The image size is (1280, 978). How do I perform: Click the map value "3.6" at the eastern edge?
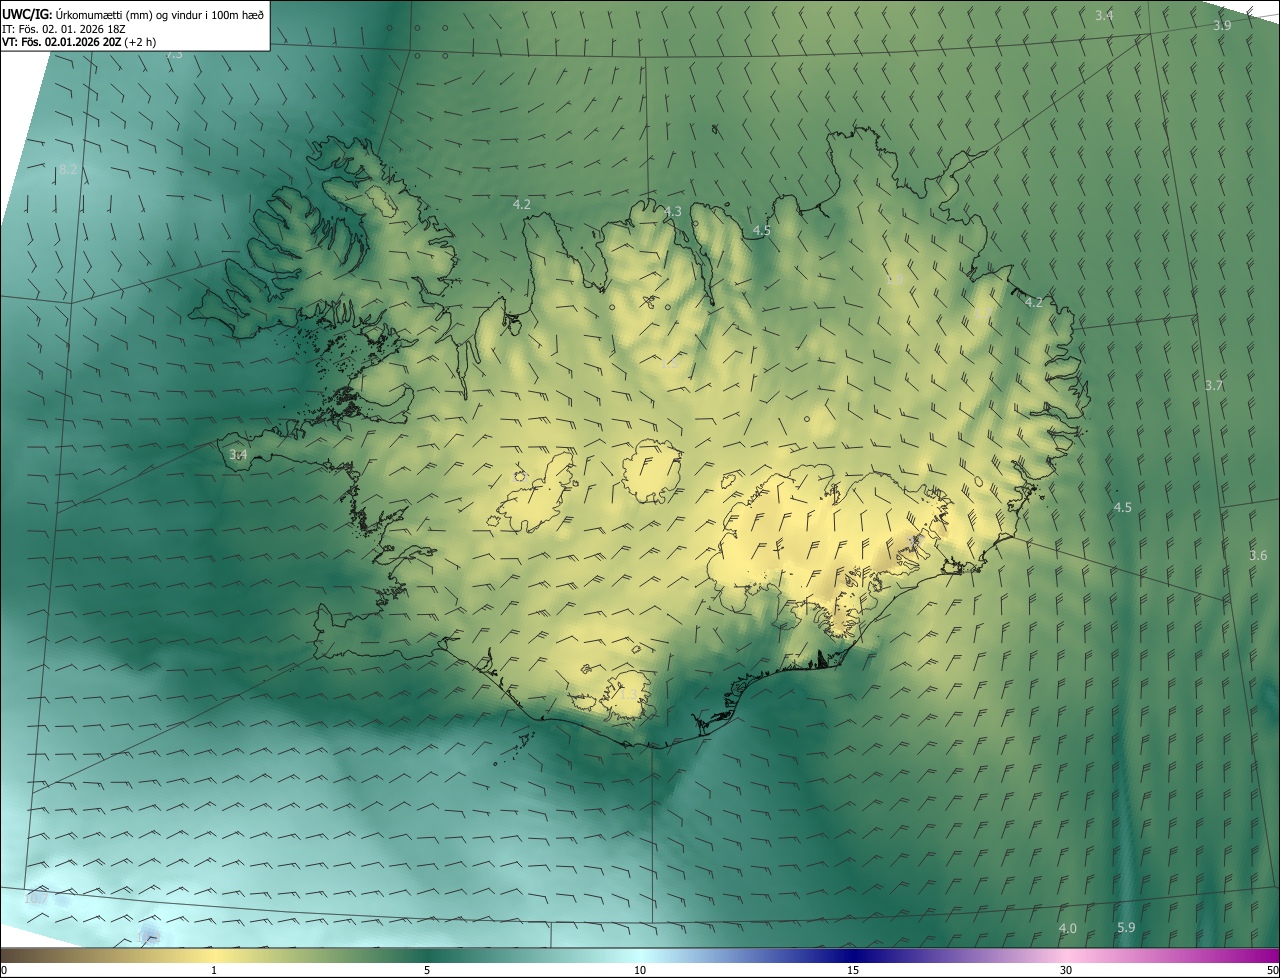tap(1258, 555)
